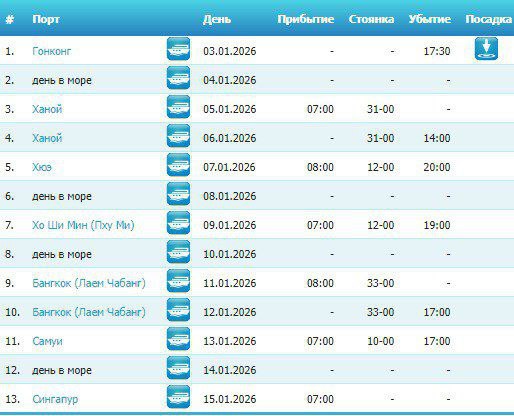Click the Посадка column header
Screen dimensions: 514x416
(489, 19)
